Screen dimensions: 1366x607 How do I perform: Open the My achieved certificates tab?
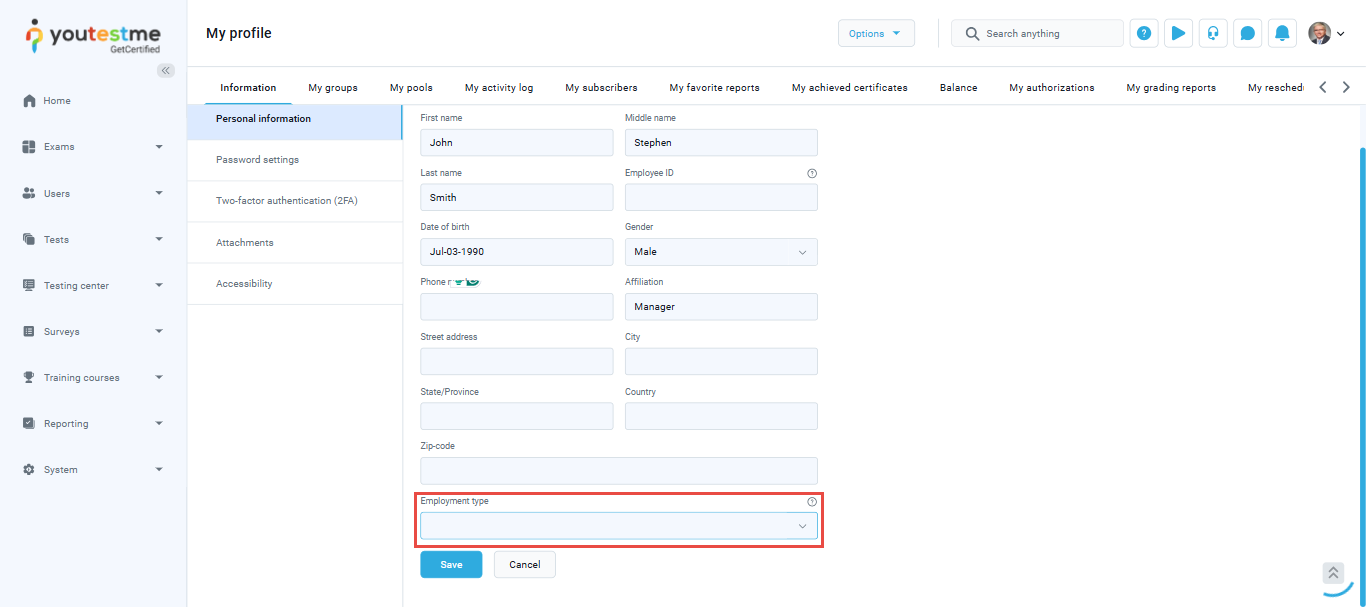[x=849, y=88]
